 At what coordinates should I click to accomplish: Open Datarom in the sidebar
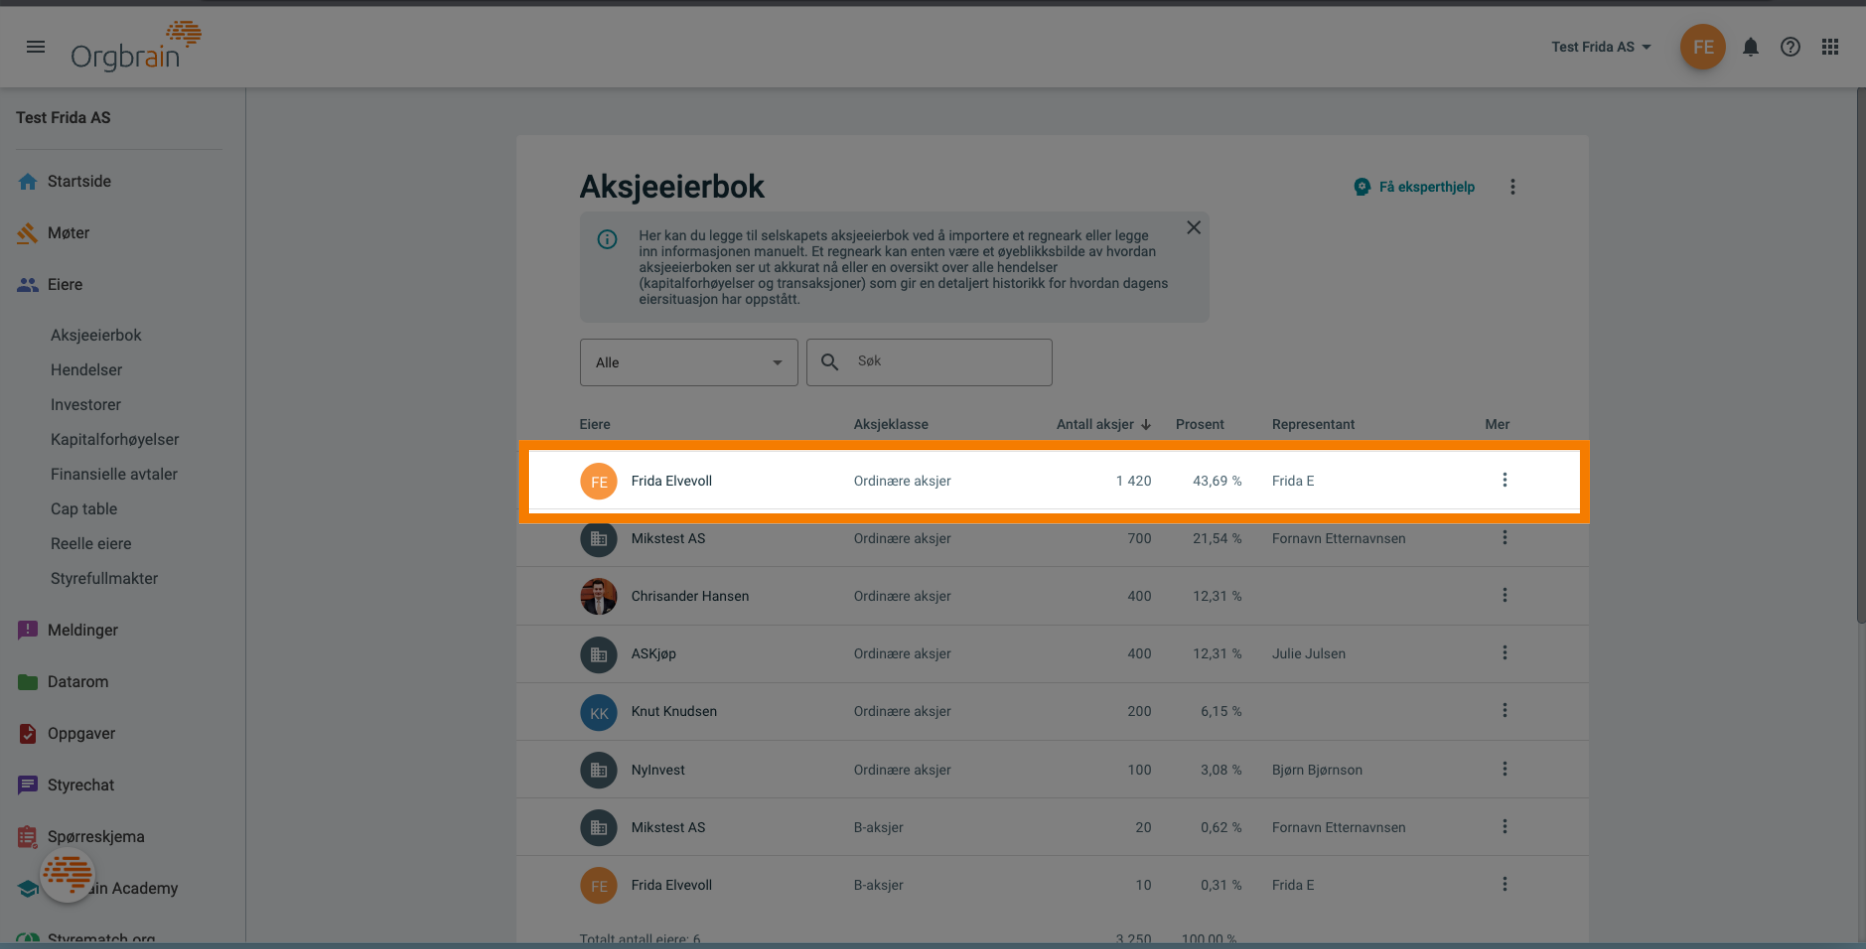coord(78,682)
